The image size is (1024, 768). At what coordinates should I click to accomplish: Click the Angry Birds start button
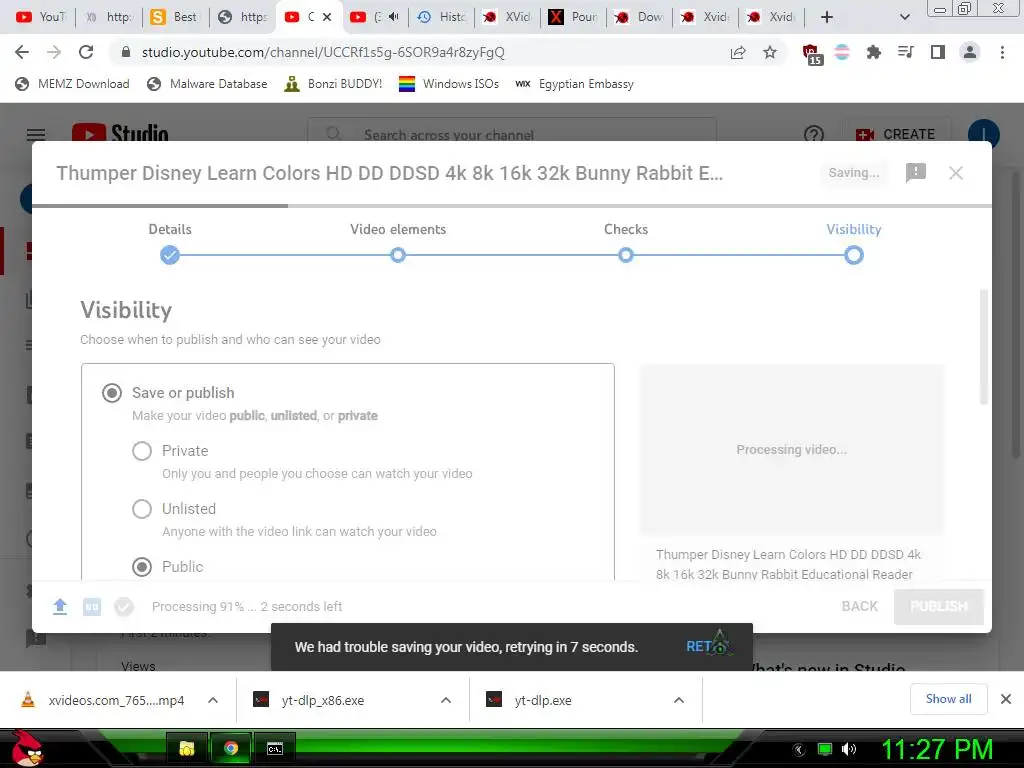(x=27, y=748)
